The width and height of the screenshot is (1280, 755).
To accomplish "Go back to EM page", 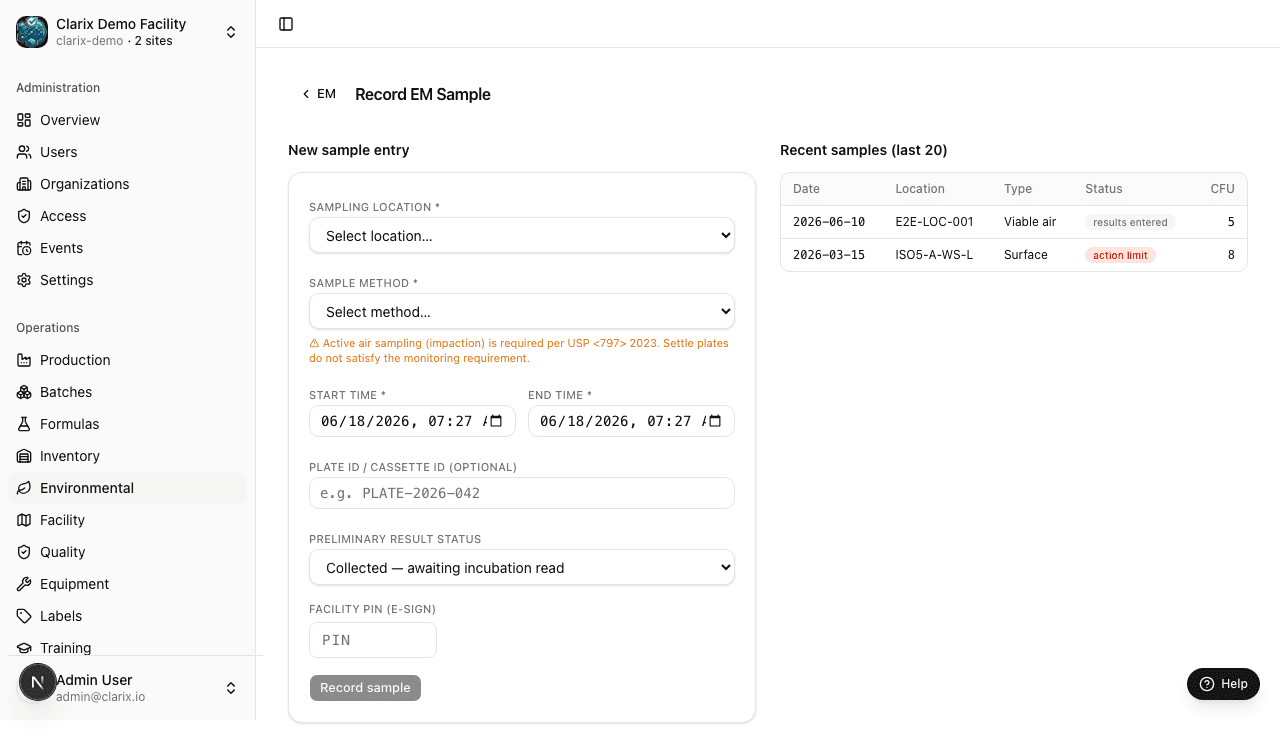I will click(x=319, y=94).
